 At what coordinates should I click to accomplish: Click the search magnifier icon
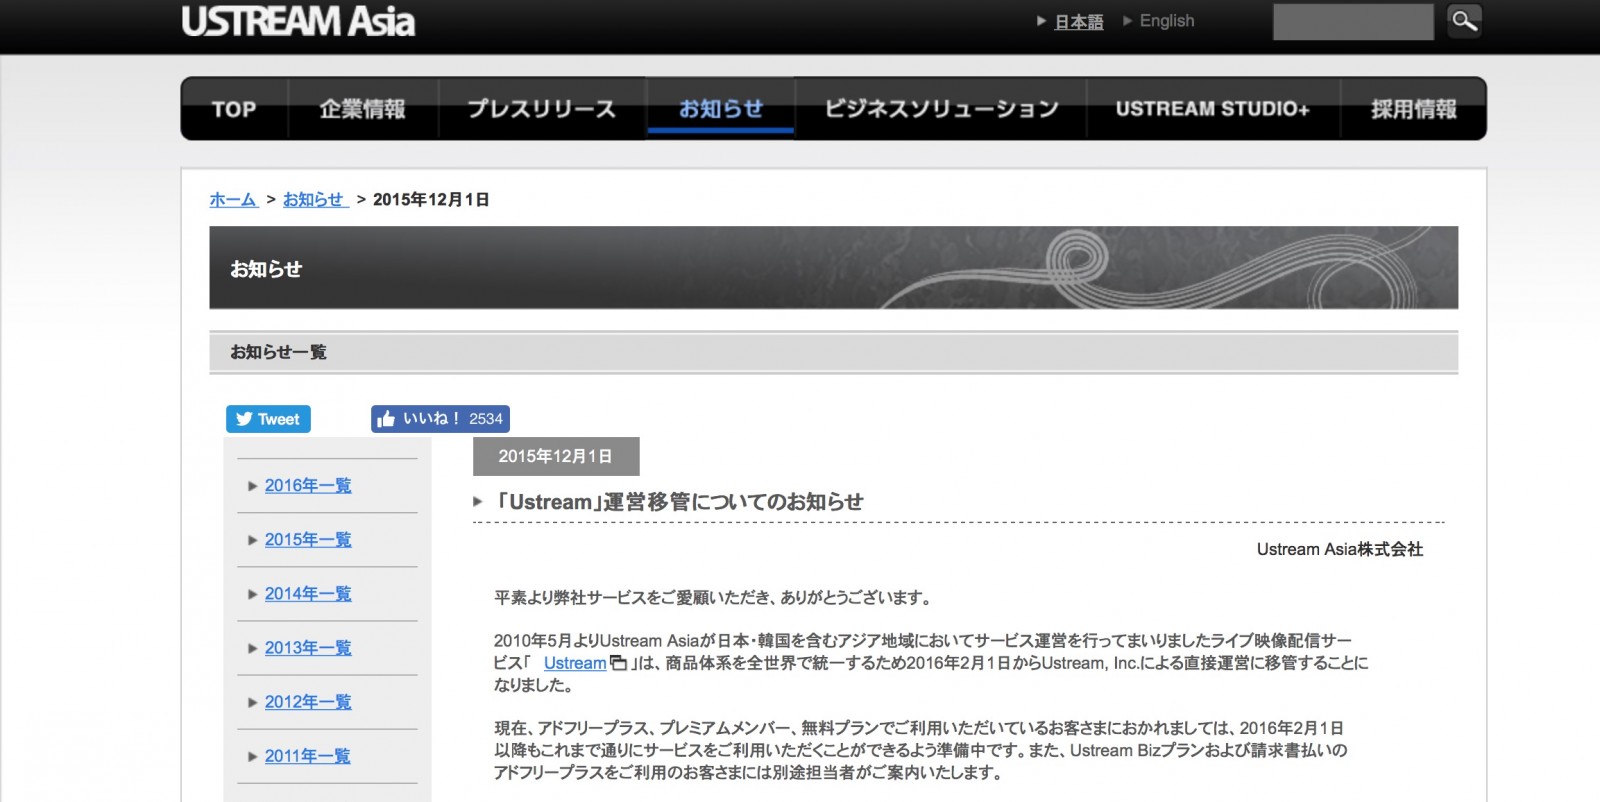click(x=1465, y=21)
